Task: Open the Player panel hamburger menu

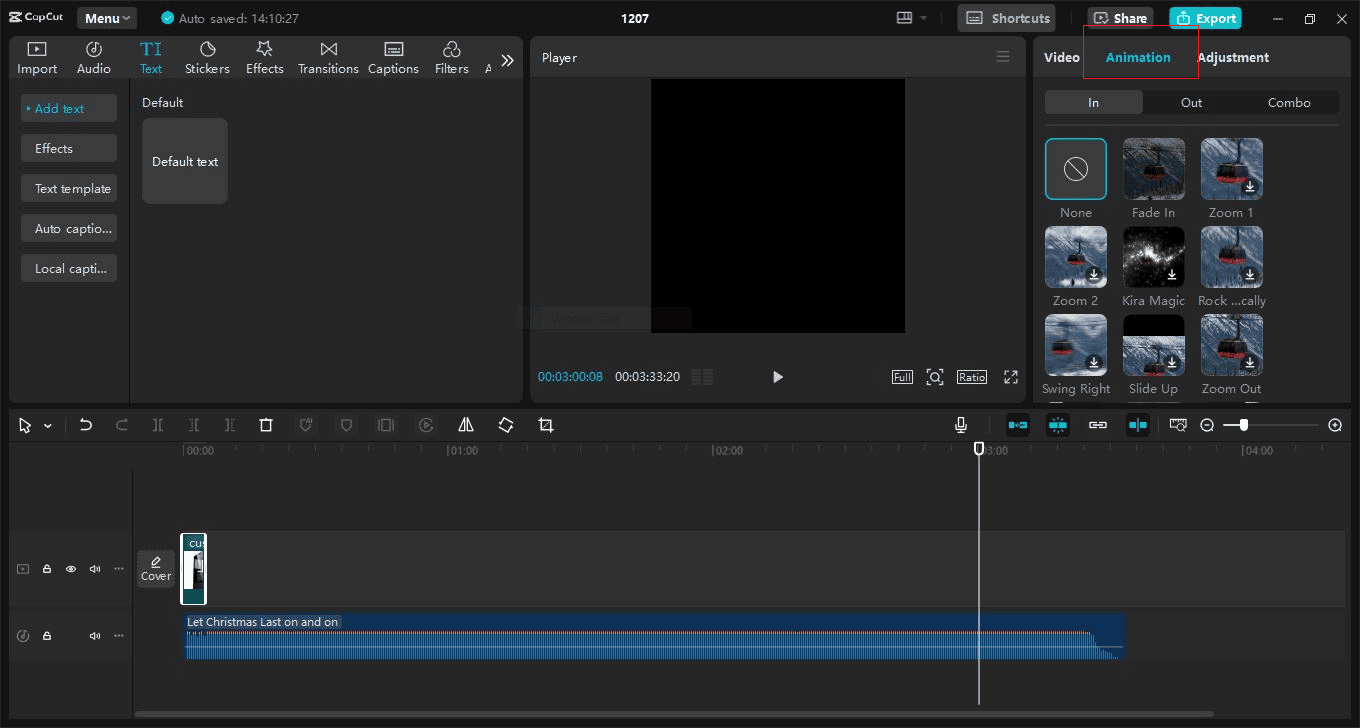Action: click(x=1003, y=57)
